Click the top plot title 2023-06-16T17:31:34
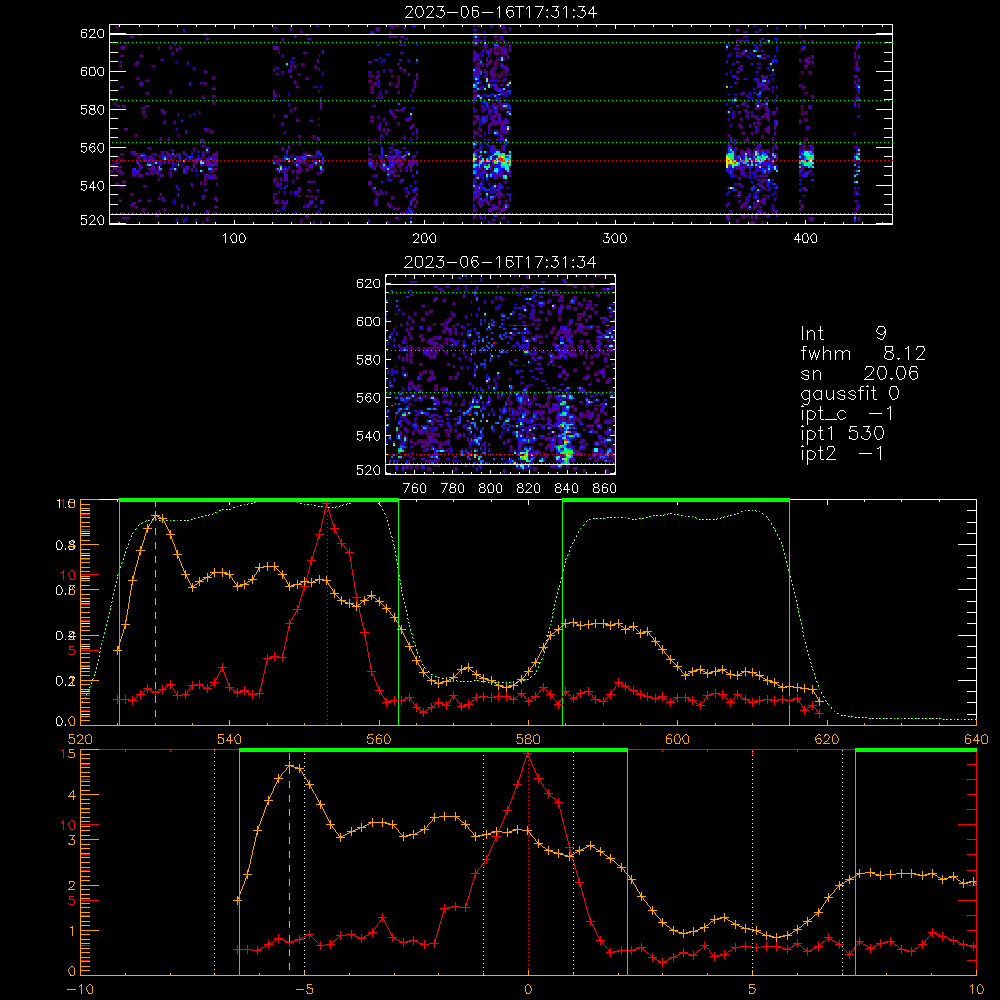This screenshot has width=1000, height=1000. 501,12
